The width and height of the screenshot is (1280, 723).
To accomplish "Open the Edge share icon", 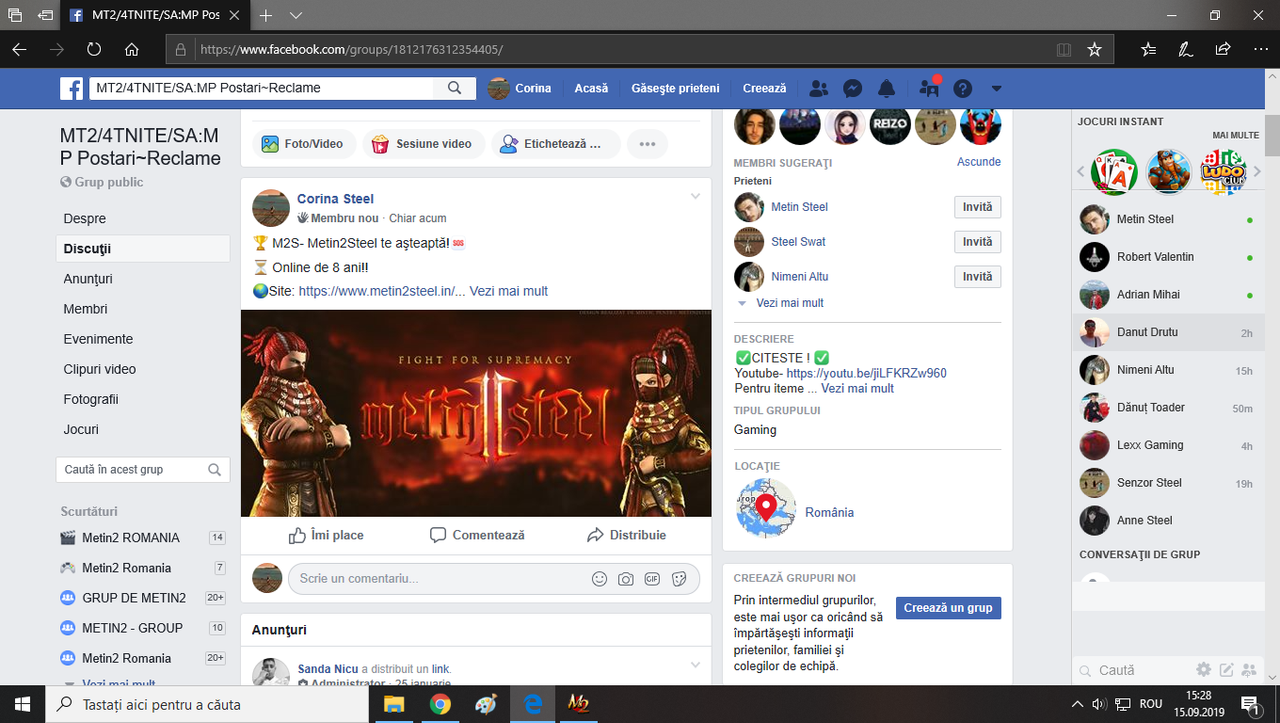I will click(x=1222, y=49).
